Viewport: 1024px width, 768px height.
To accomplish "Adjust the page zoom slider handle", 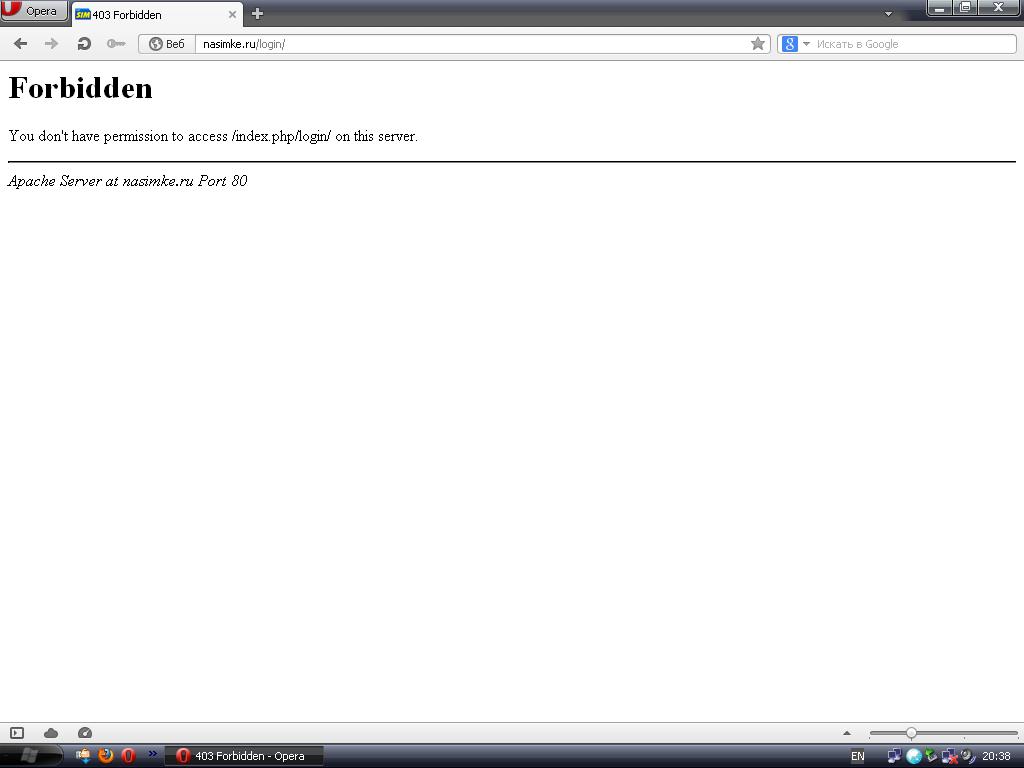I will pyautogui.click(x=911, y=733).
